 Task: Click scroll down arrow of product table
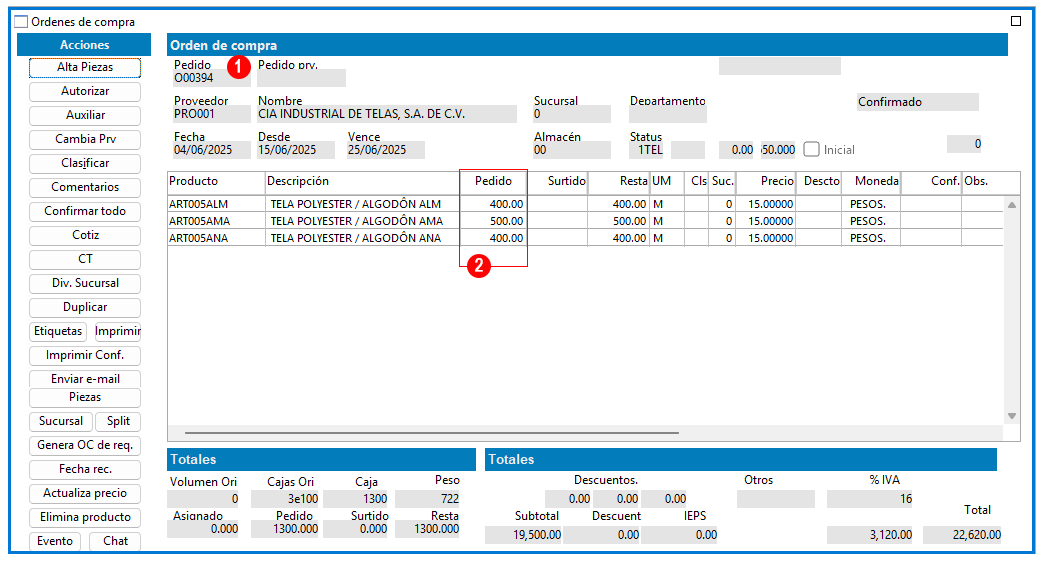[1012, 416]
